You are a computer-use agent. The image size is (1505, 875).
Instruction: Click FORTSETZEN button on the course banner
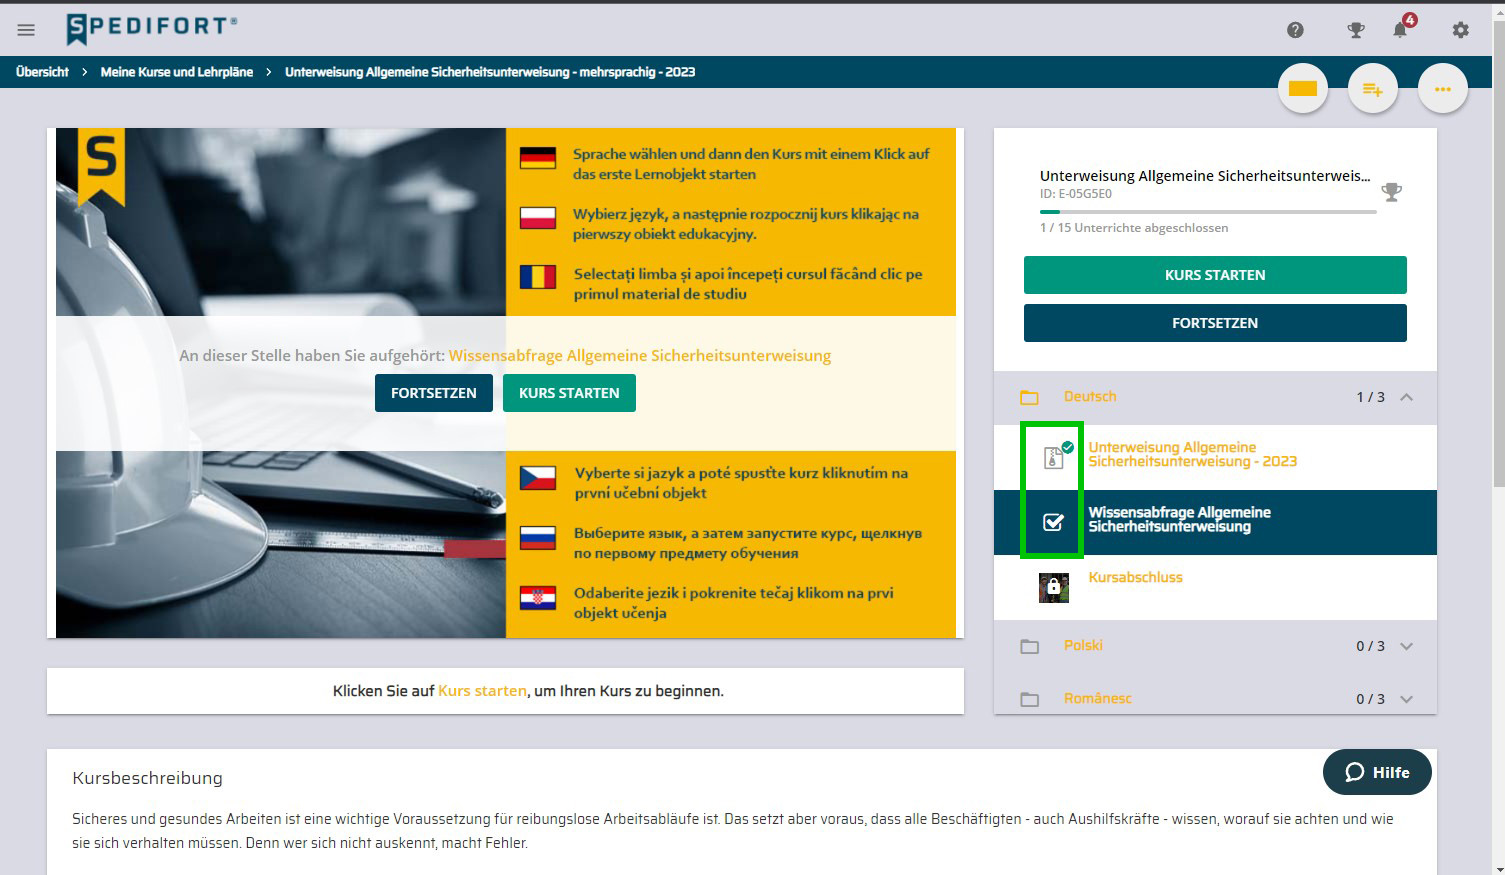tap(433, 393)
